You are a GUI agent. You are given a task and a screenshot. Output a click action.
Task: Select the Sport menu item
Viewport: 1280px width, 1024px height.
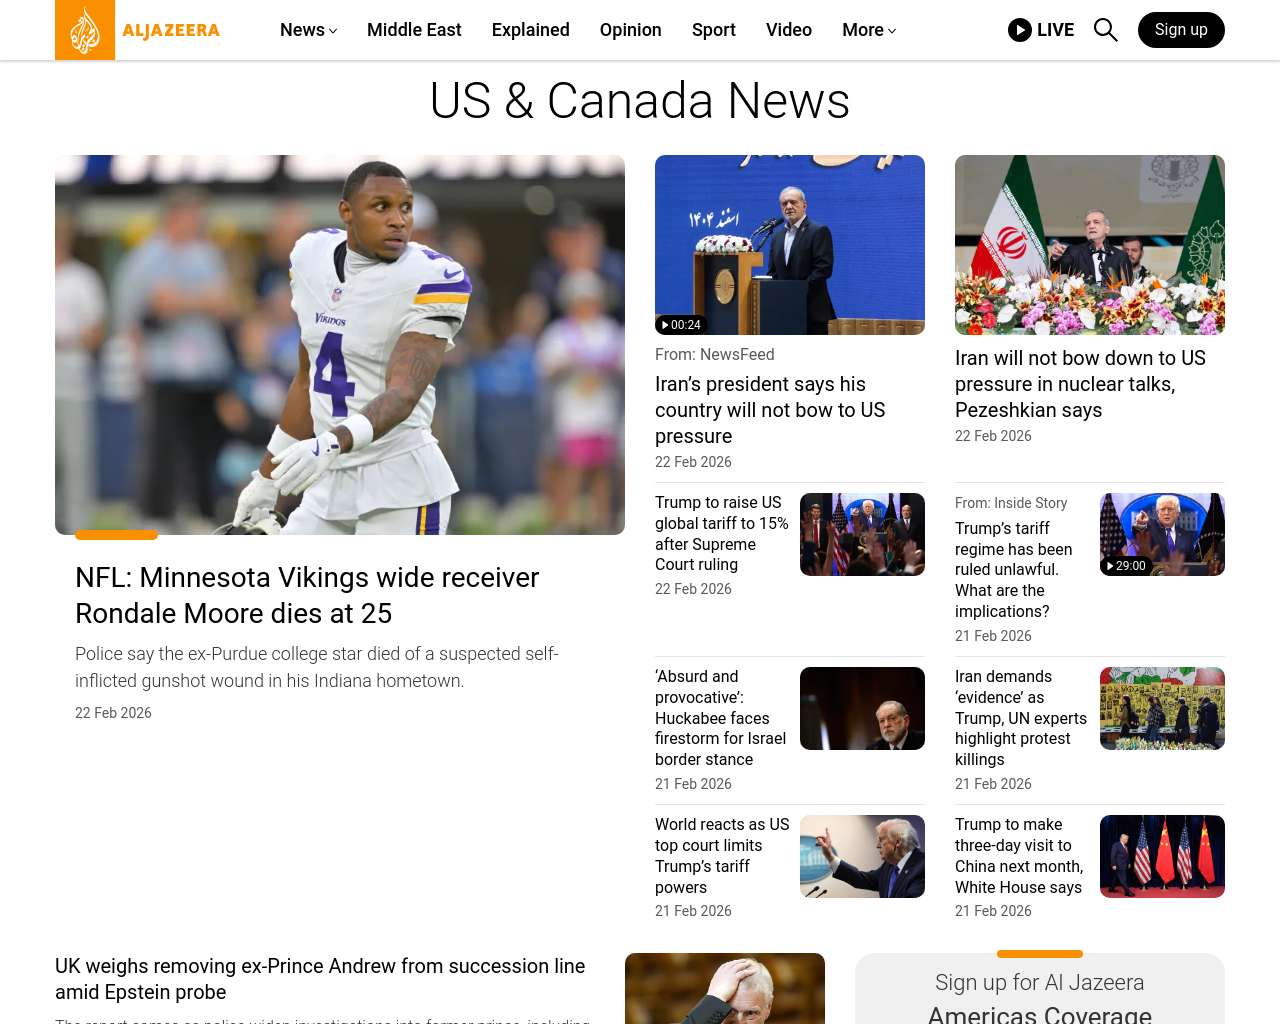pos(713,30)
